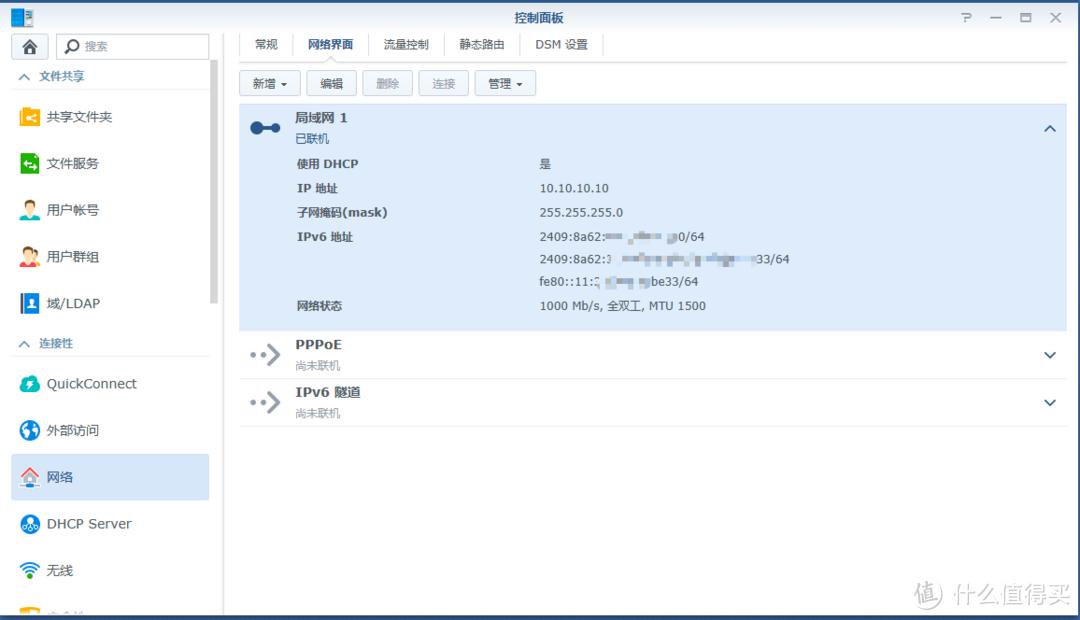Click the 控制面板 window title
This screenshot has height=620, width=1080.
pos(539,18)
